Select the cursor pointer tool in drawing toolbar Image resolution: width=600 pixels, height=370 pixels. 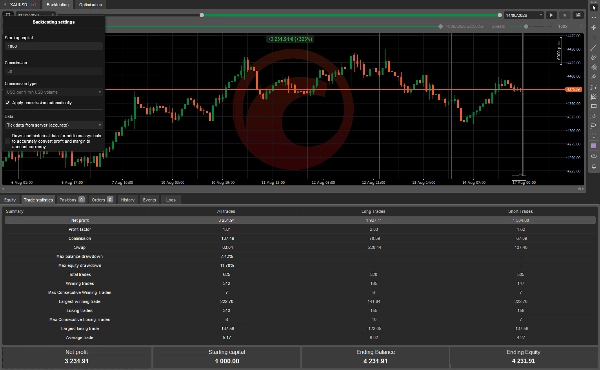[593, 8]
